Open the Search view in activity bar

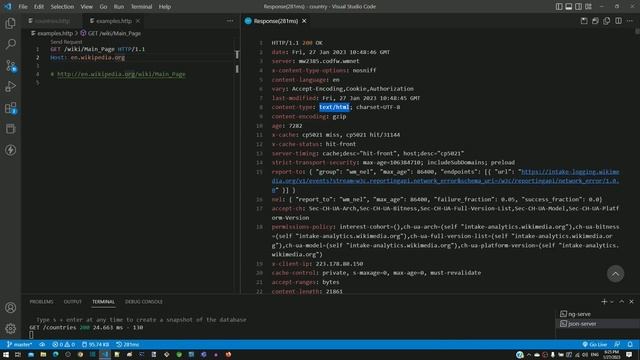point(11,44)
